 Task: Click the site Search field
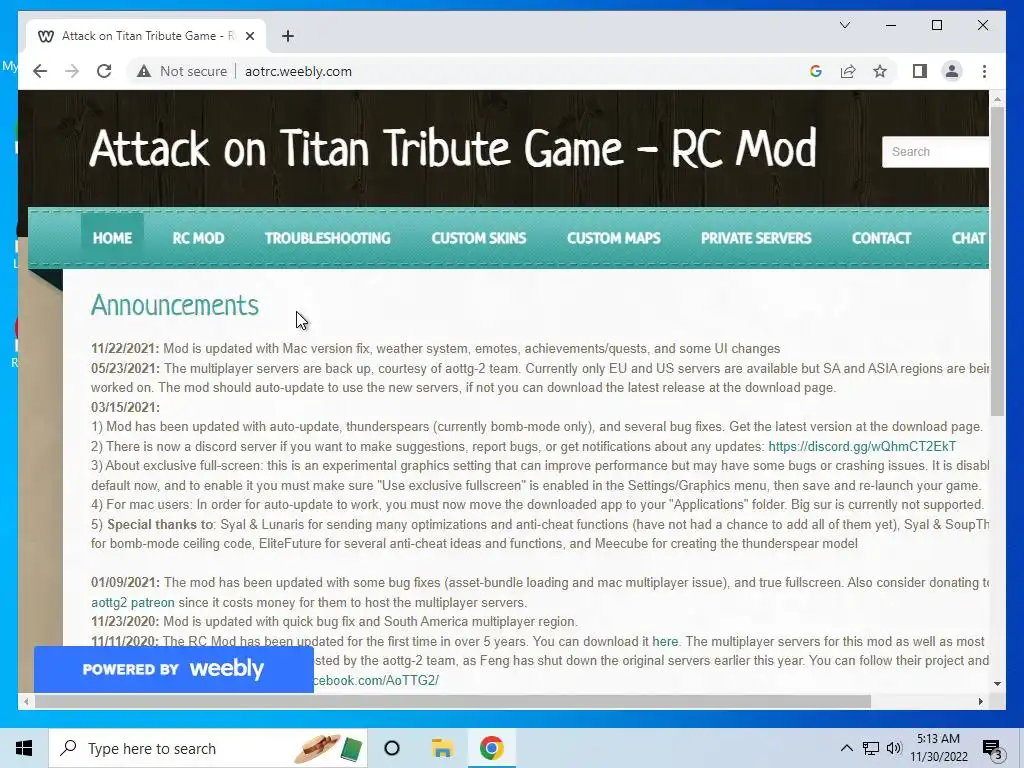tap(935, 152)
